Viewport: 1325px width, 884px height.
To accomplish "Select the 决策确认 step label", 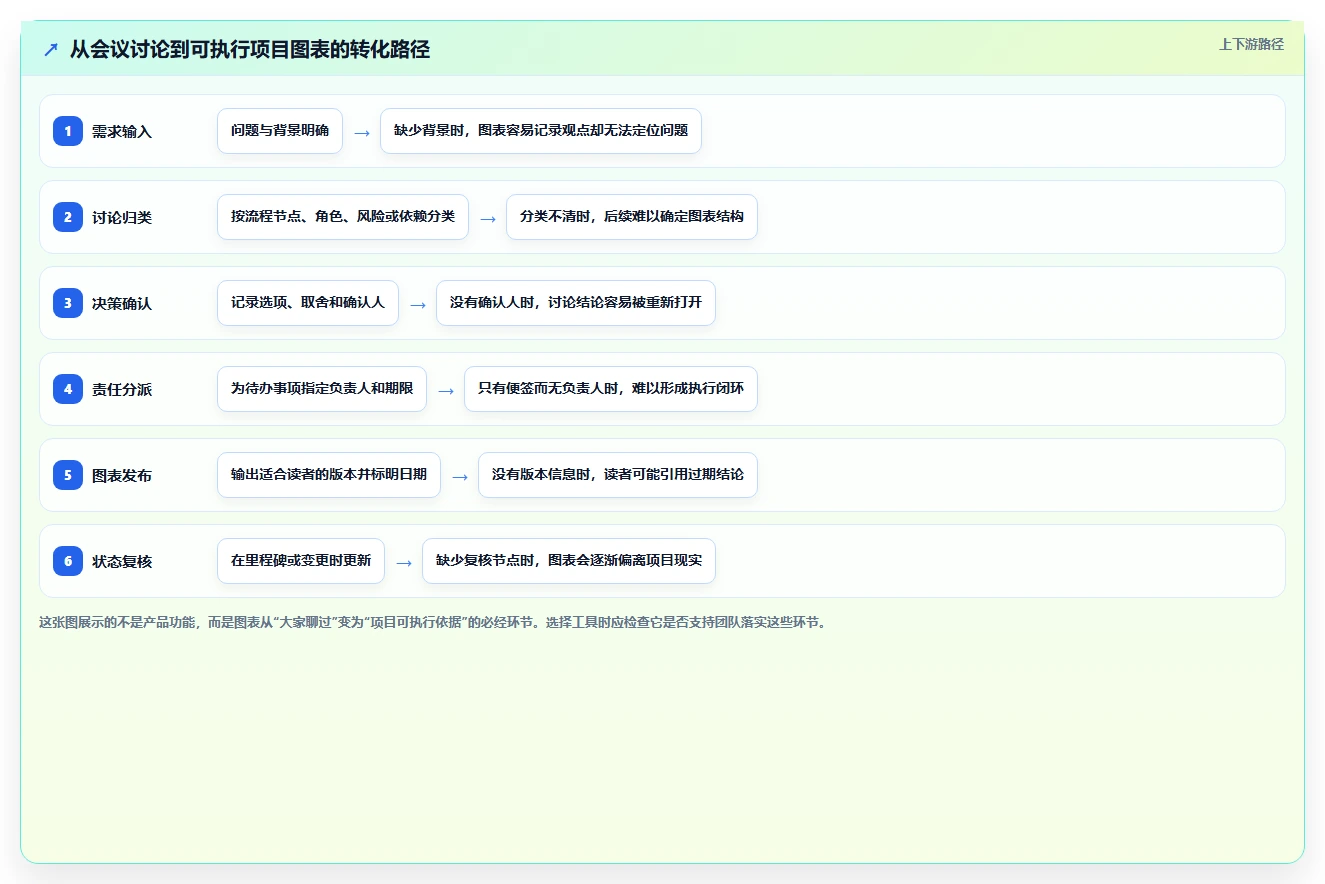I will click(122, 304).
